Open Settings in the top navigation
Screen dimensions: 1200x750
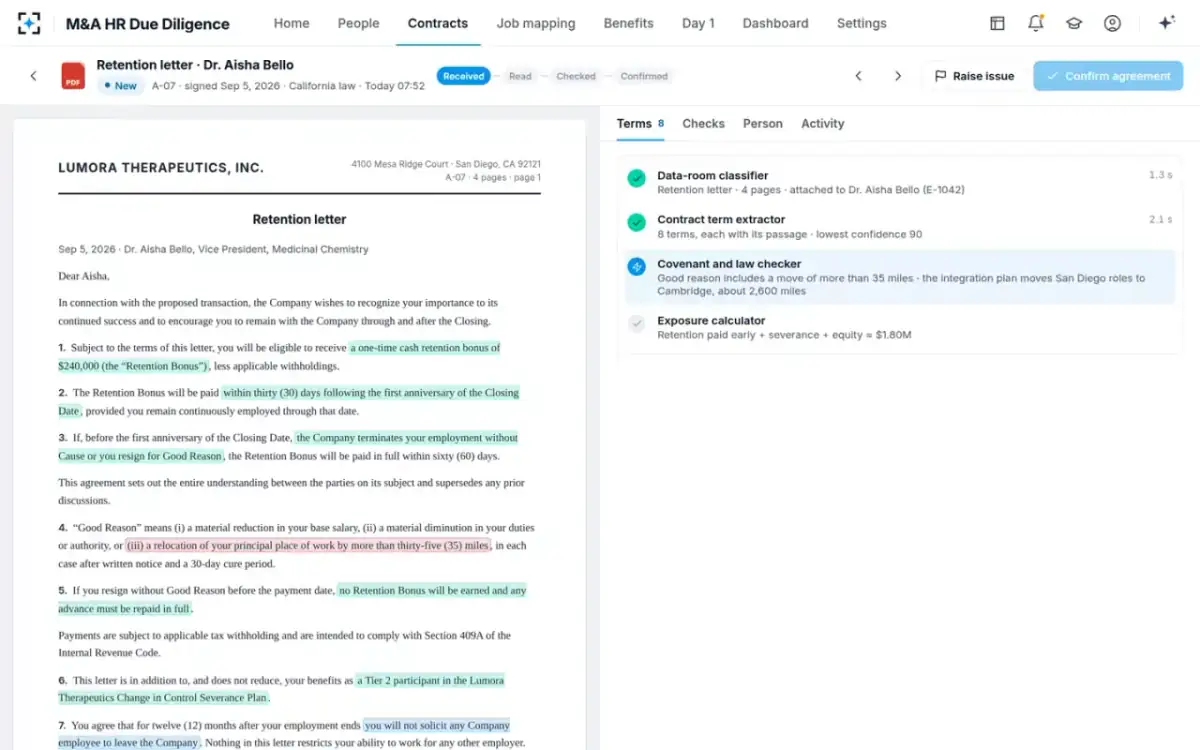861,23
